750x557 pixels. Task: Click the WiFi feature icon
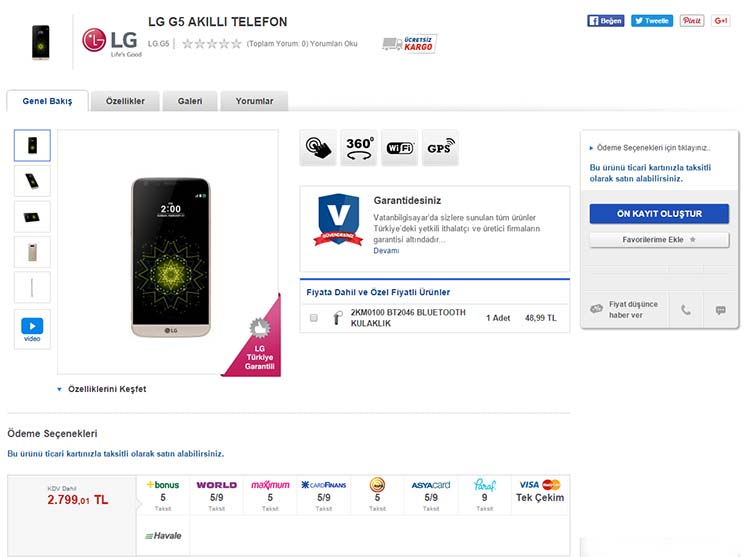coord(399,147)
